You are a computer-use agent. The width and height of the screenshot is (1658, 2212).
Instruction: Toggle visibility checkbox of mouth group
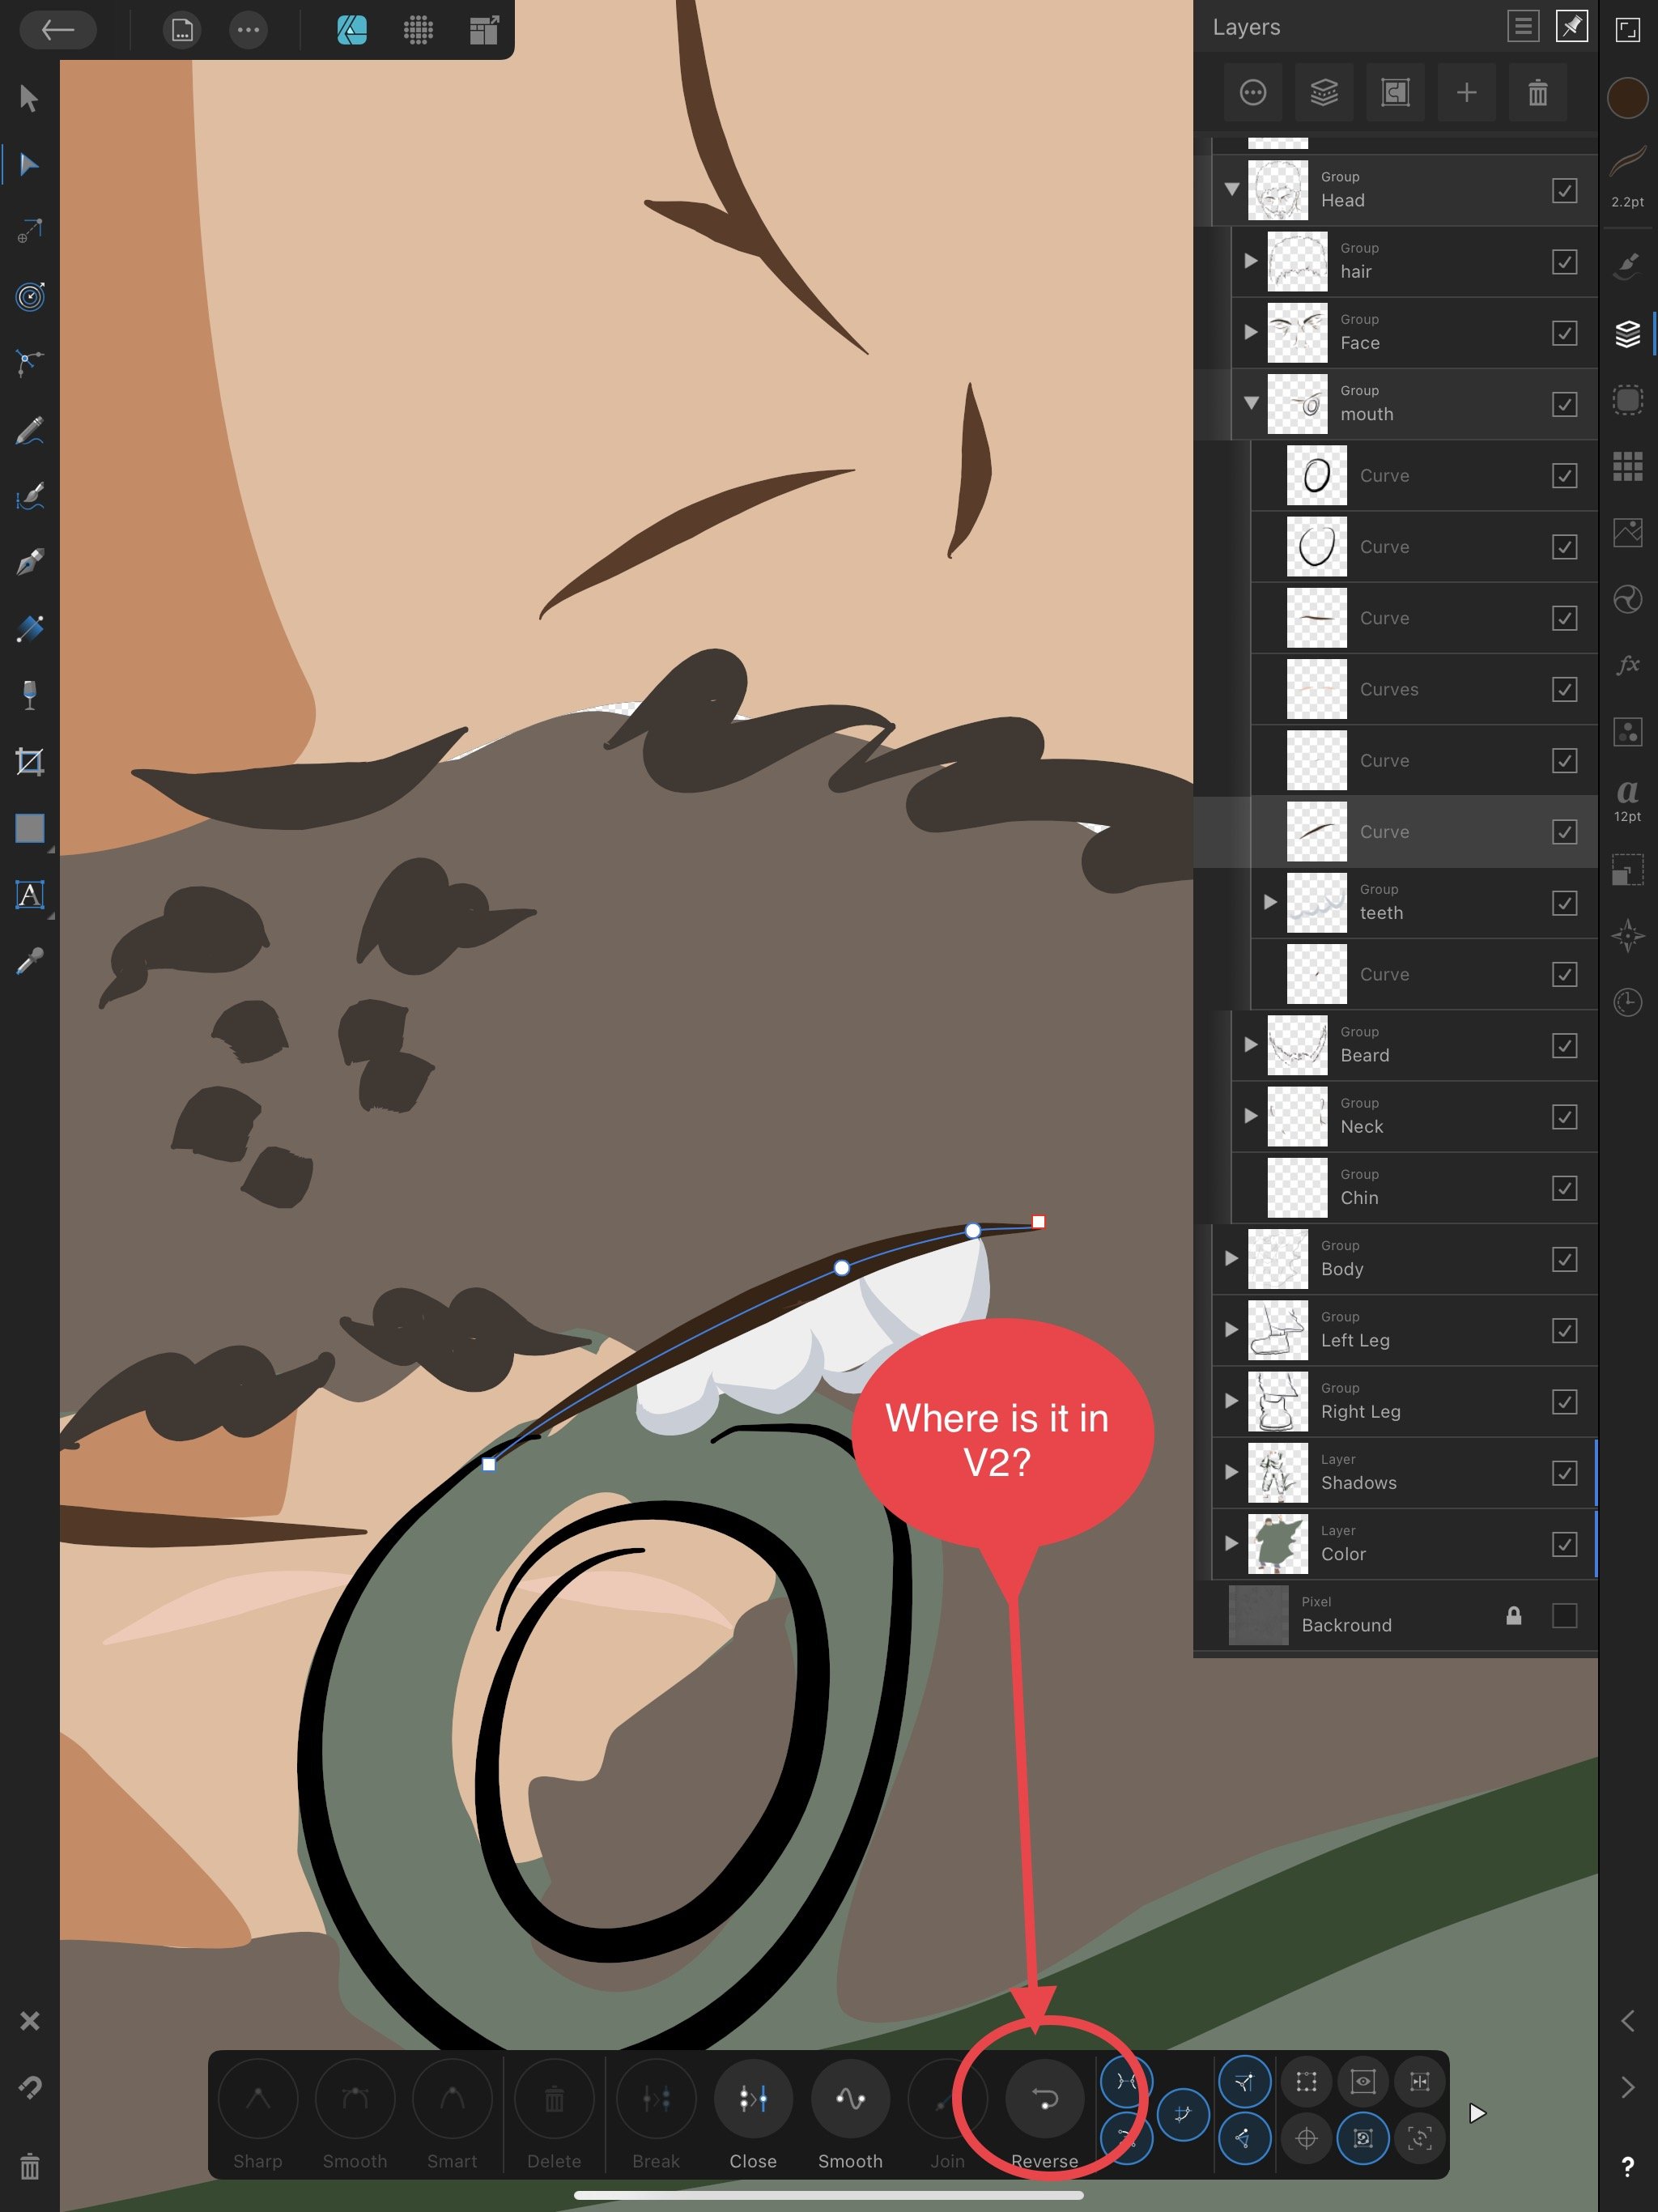coord(1564,404)
